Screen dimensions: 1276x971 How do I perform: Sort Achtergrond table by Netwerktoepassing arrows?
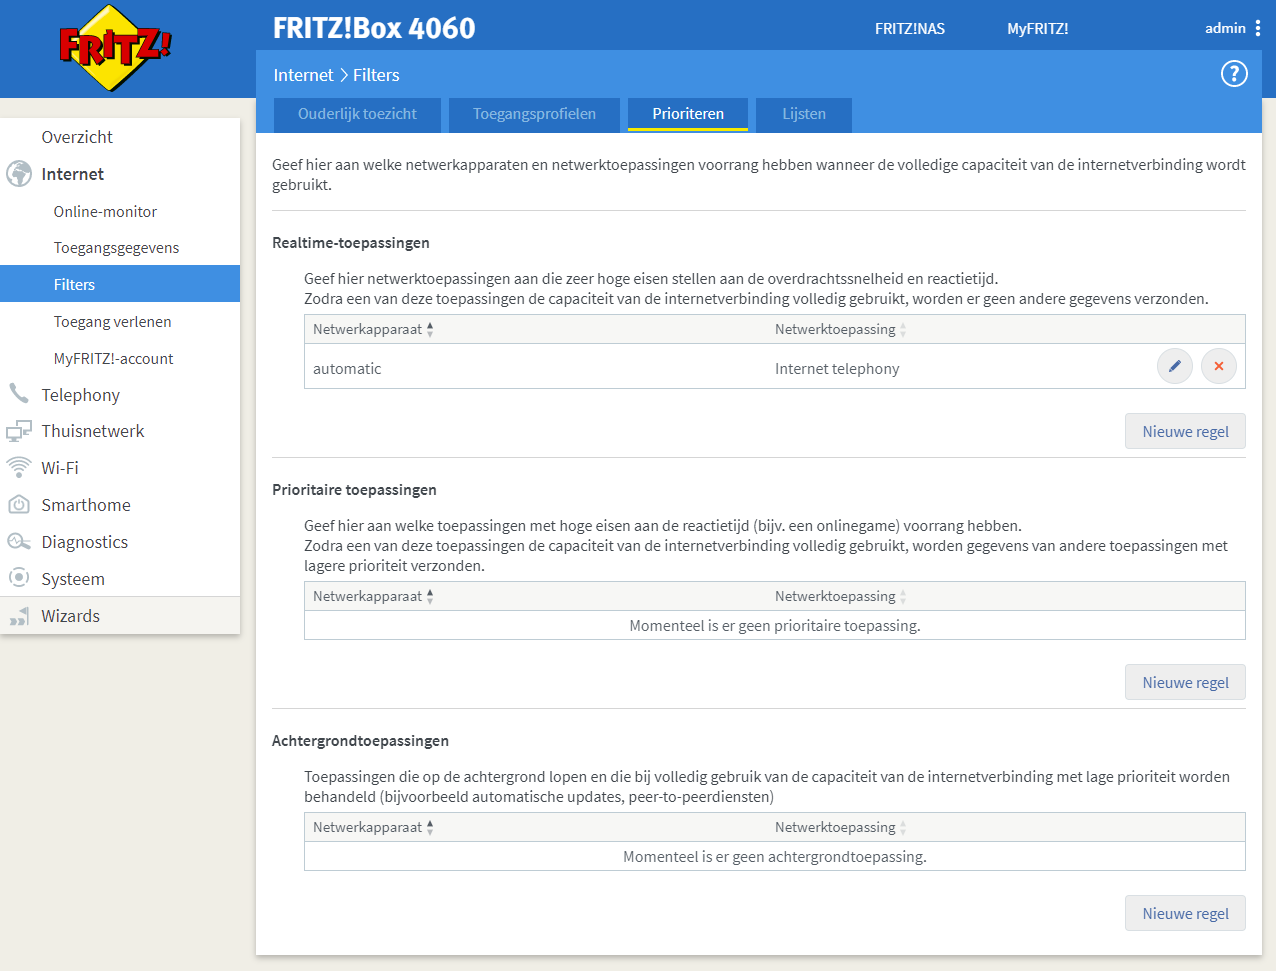pyautogui.click(x=903, y=827)
